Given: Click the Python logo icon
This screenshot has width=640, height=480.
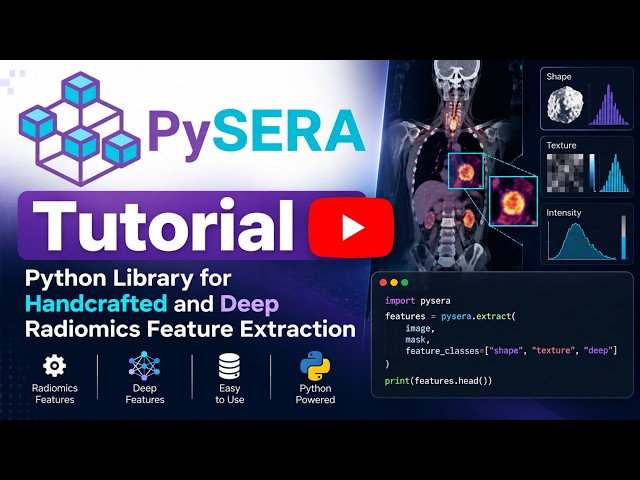Looking at the screenshot, I should coord(315,366).
